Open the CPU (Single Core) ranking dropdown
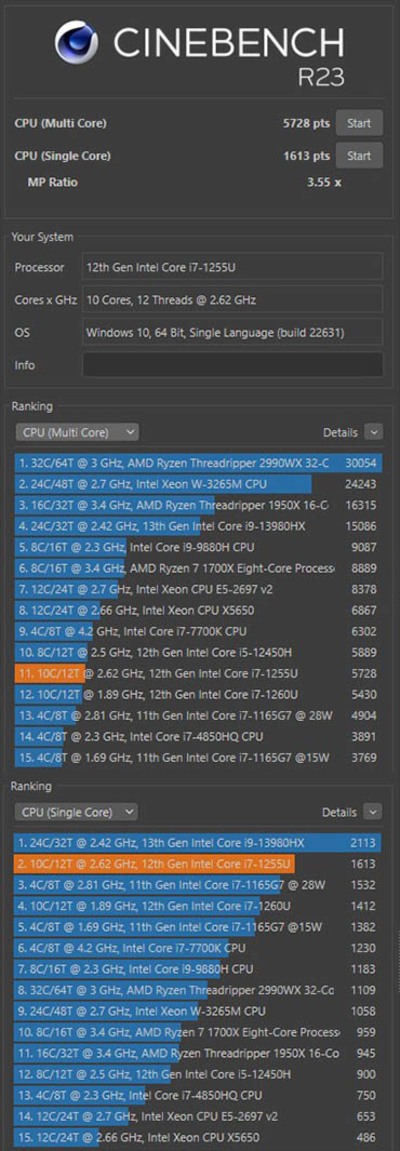 point(76,812)
